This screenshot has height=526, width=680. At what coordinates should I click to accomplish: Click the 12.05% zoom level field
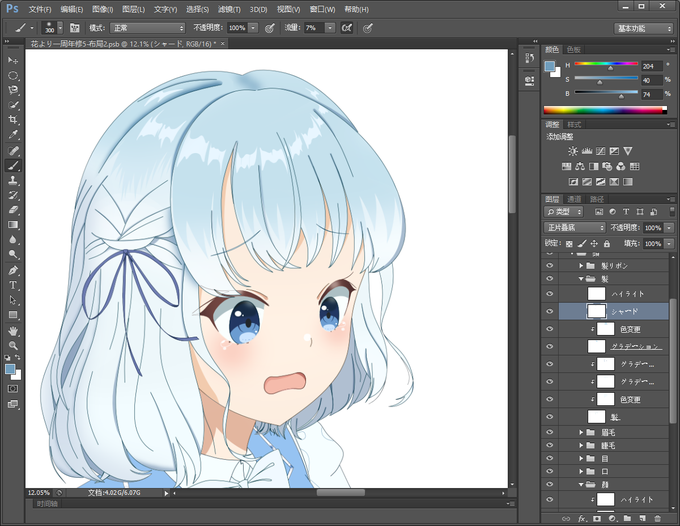39,493
